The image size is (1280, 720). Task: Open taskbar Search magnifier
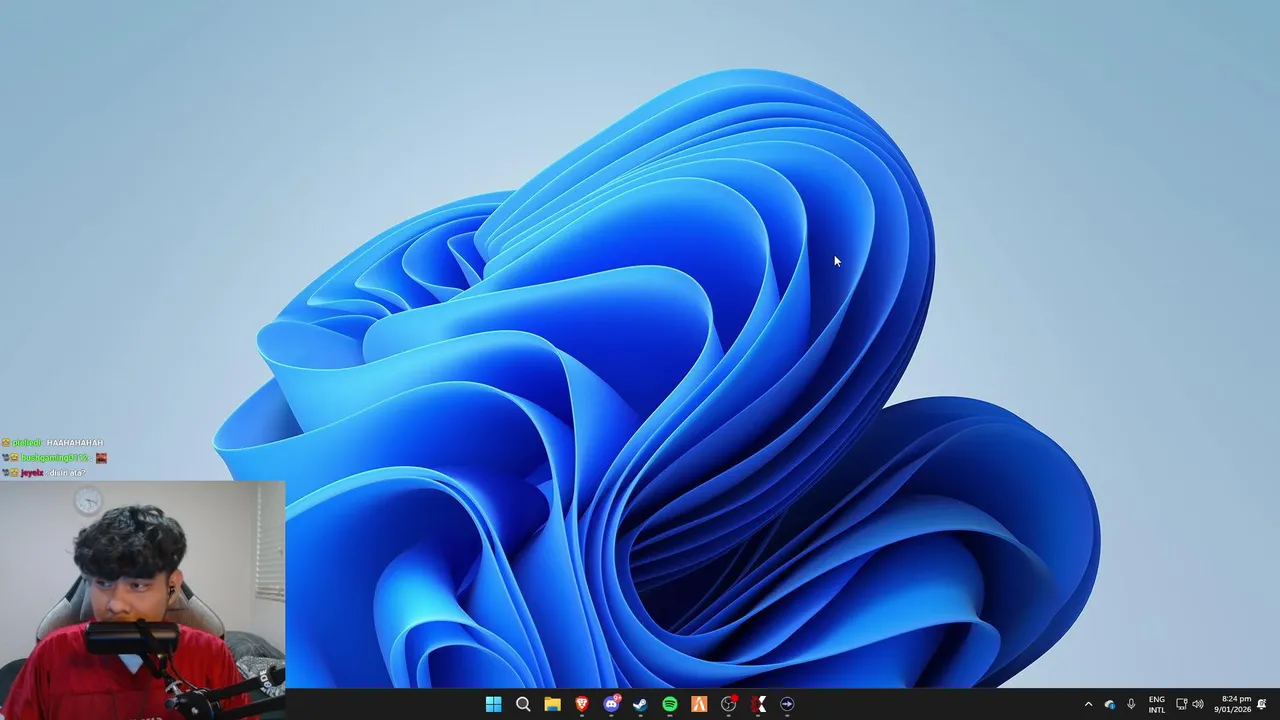[x=523, y=704]
